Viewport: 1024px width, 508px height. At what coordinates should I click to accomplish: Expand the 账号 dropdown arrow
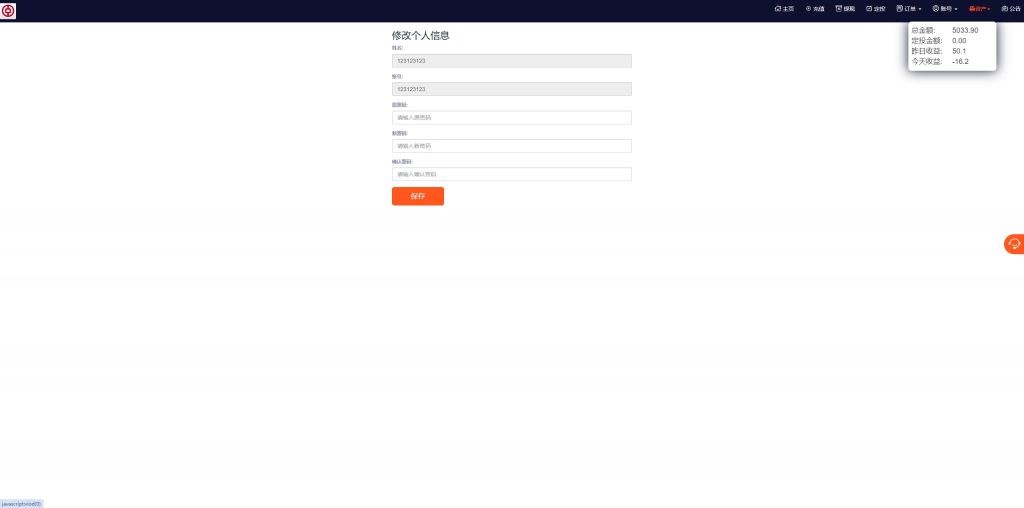point(956,10)
